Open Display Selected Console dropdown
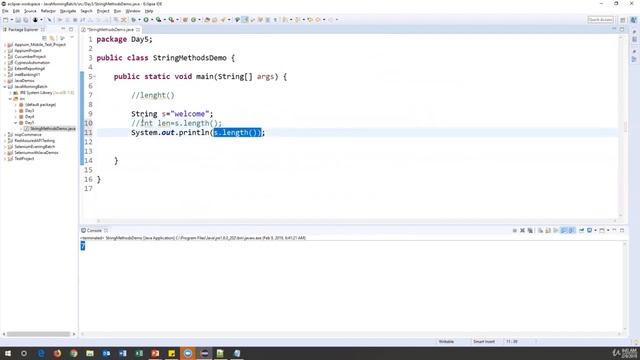This screenshot has width=640, height=360. (596, 231)
